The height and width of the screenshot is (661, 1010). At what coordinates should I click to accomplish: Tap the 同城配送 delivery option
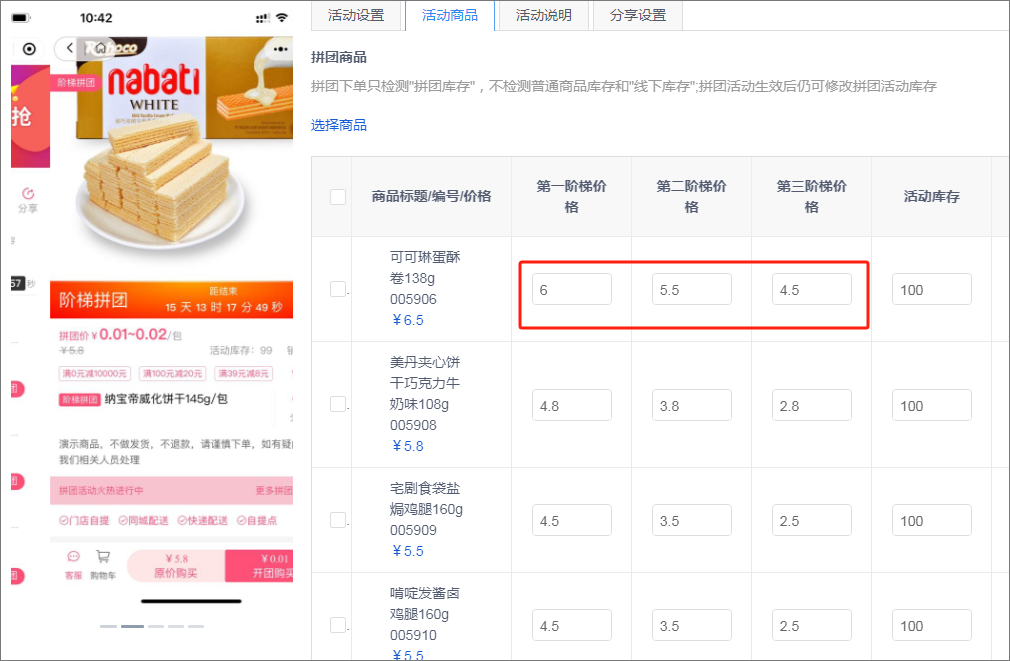pos(143,521)
